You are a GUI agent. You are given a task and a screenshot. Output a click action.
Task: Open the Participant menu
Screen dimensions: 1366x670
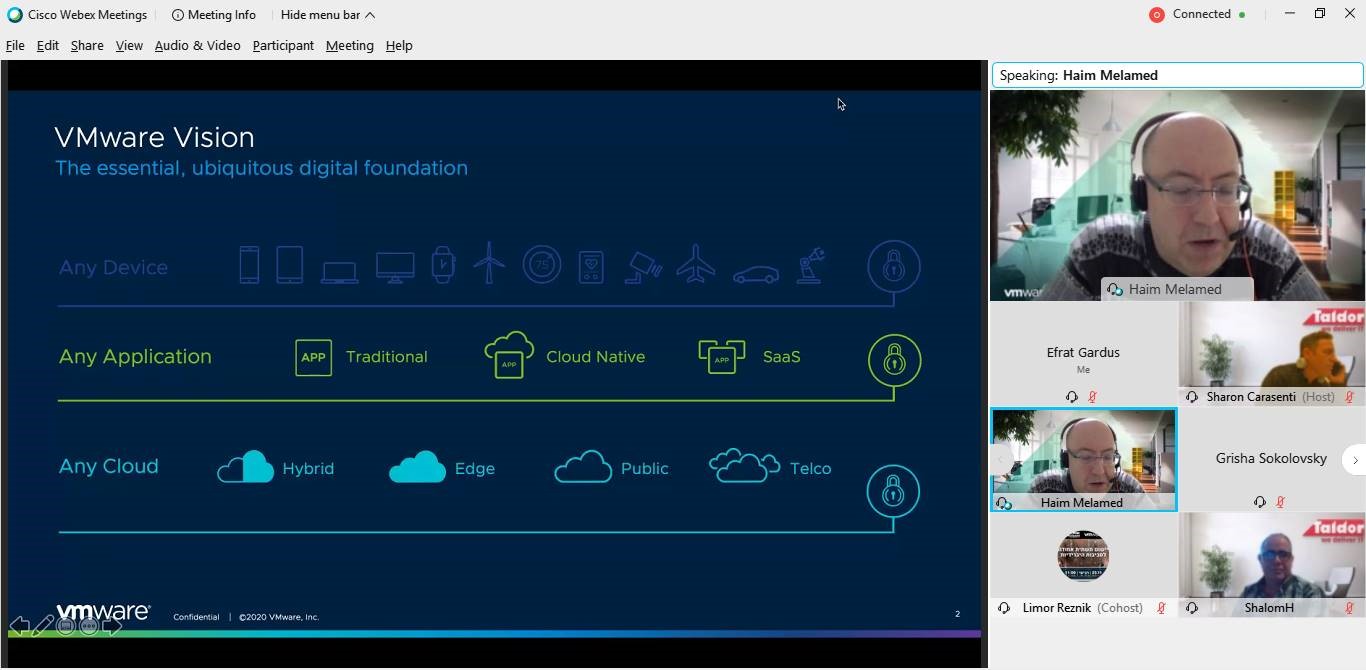[283, 45]
